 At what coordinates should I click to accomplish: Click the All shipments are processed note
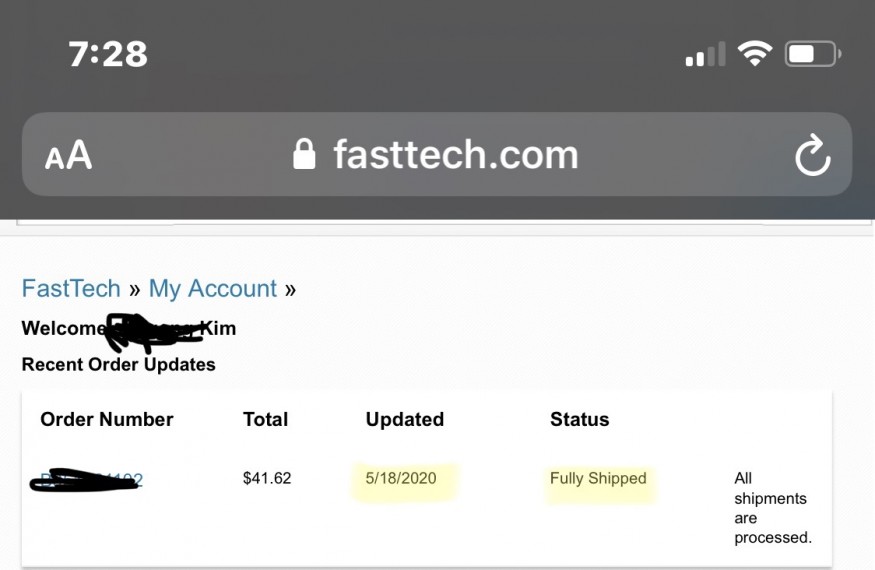coord(773,507)
